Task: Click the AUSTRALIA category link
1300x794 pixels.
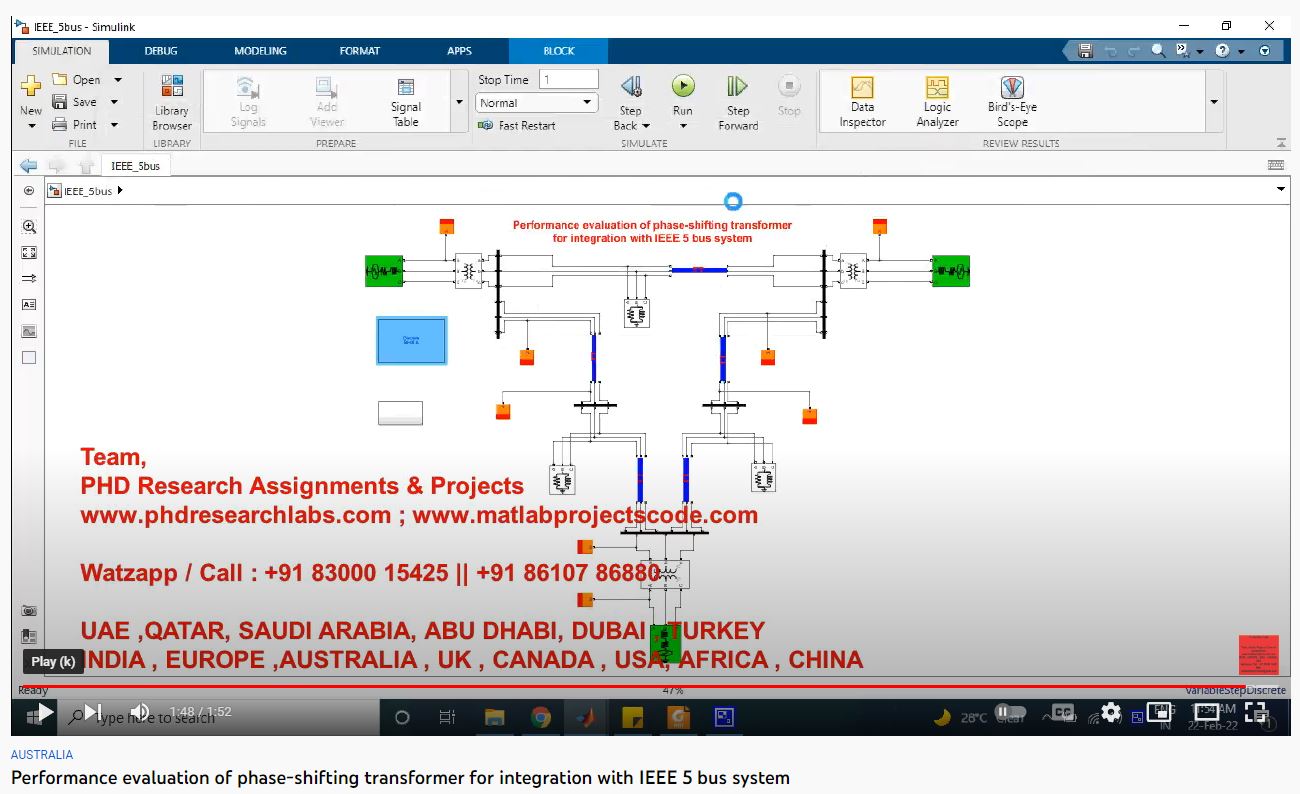Action: tap(42, 755)
